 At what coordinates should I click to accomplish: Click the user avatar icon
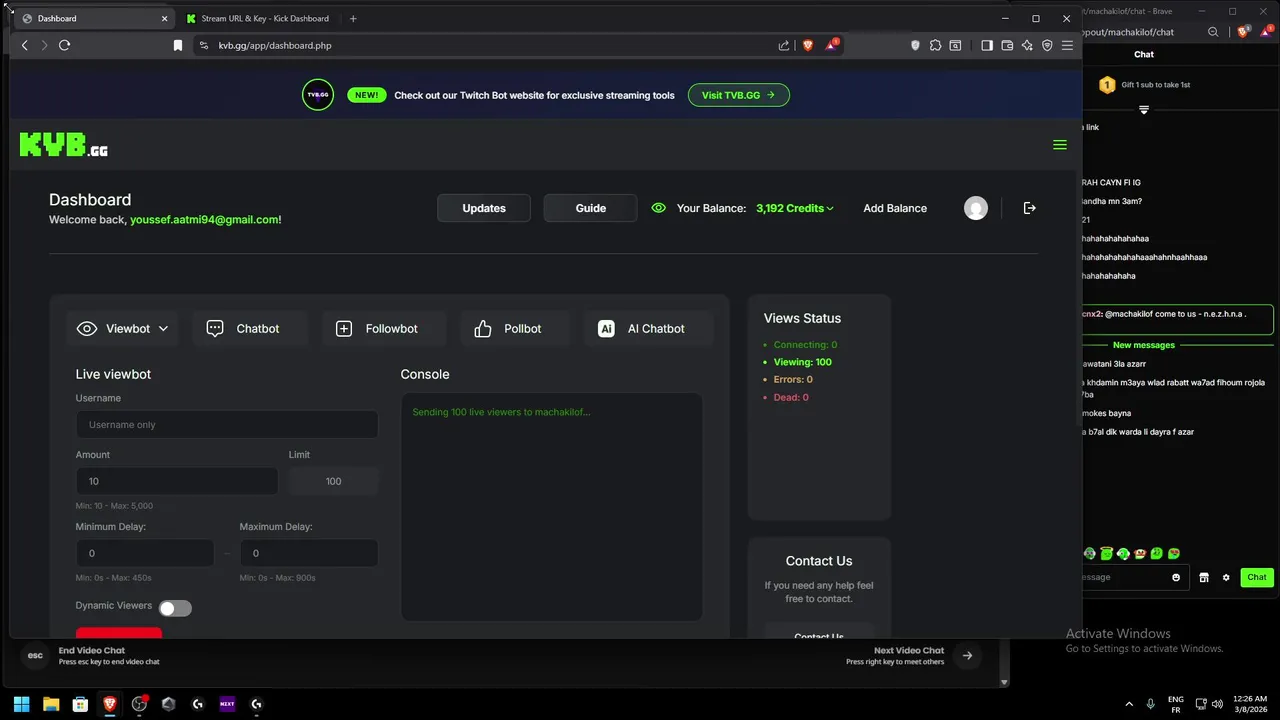pyautogui.click(x=976, y=208)
